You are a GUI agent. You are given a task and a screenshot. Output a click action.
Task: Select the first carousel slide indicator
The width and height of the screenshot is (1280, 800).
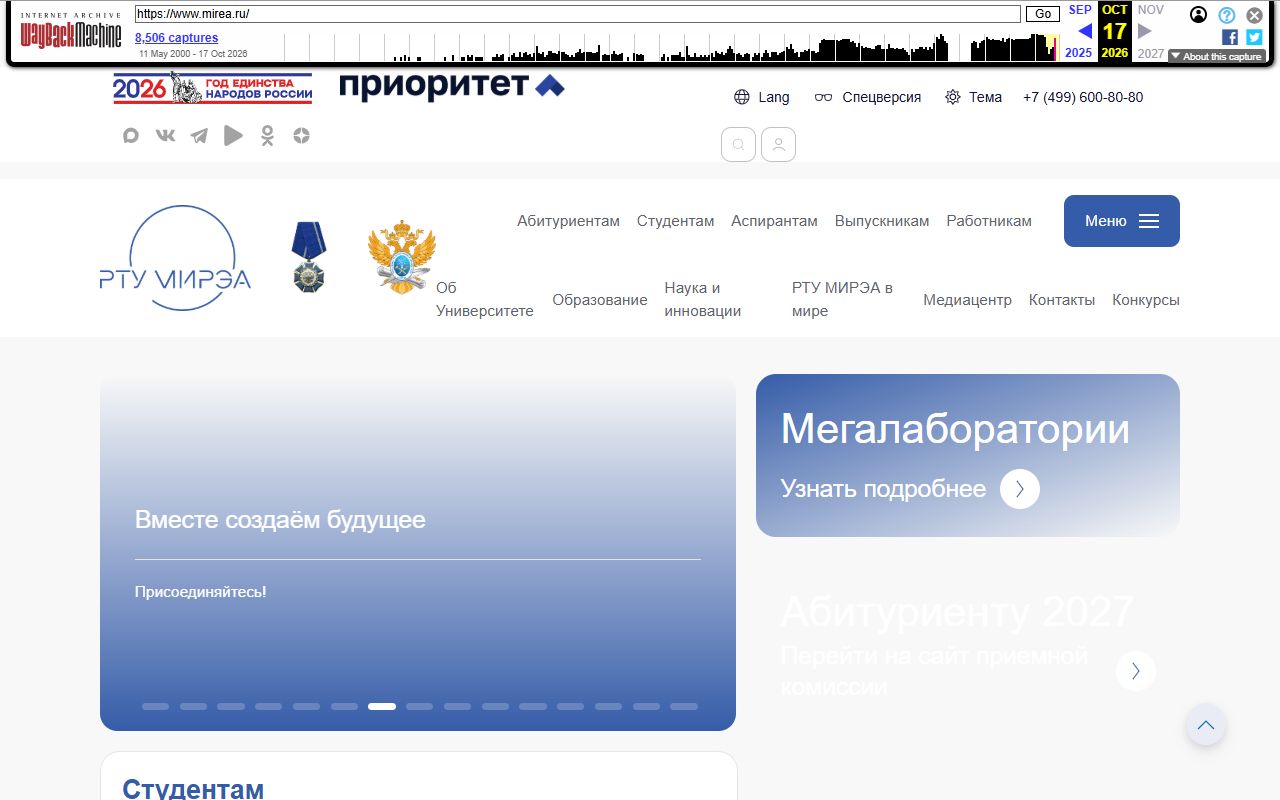point(155,706)
